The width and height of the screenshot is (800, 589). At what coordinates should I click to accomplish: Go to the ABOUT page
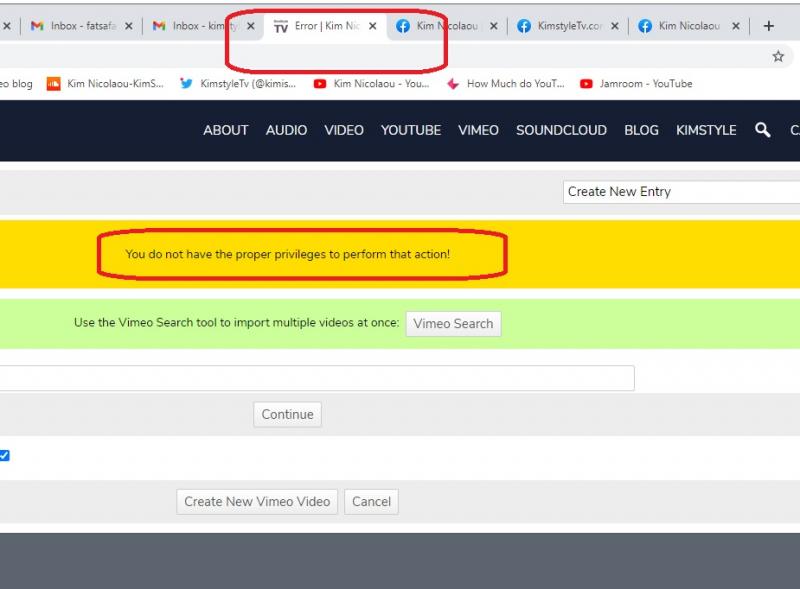[x=225, y=130]
